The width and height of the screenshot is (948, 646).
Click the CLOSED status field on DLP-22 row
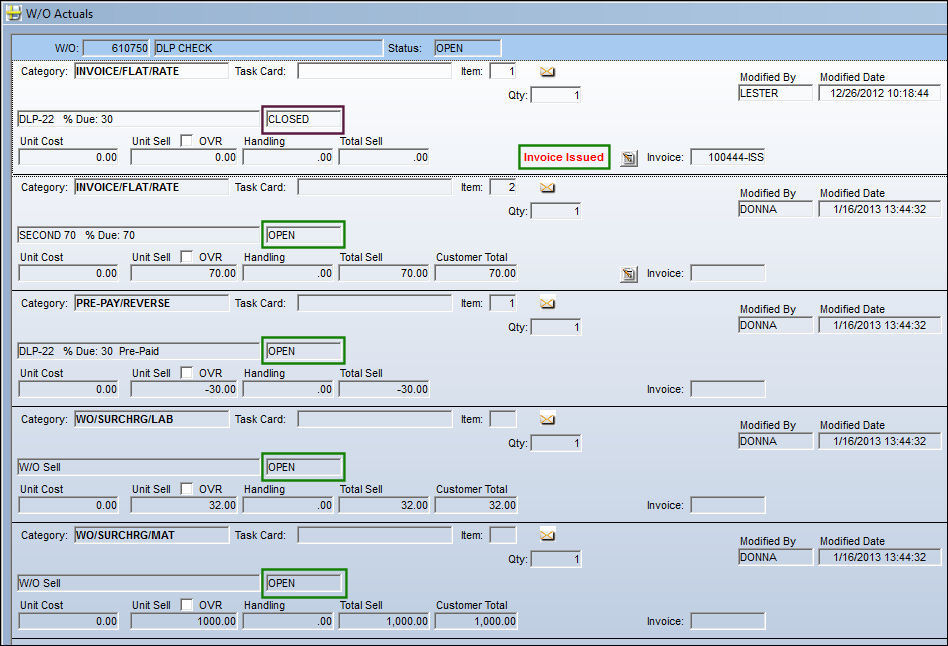tap(303, 120)
